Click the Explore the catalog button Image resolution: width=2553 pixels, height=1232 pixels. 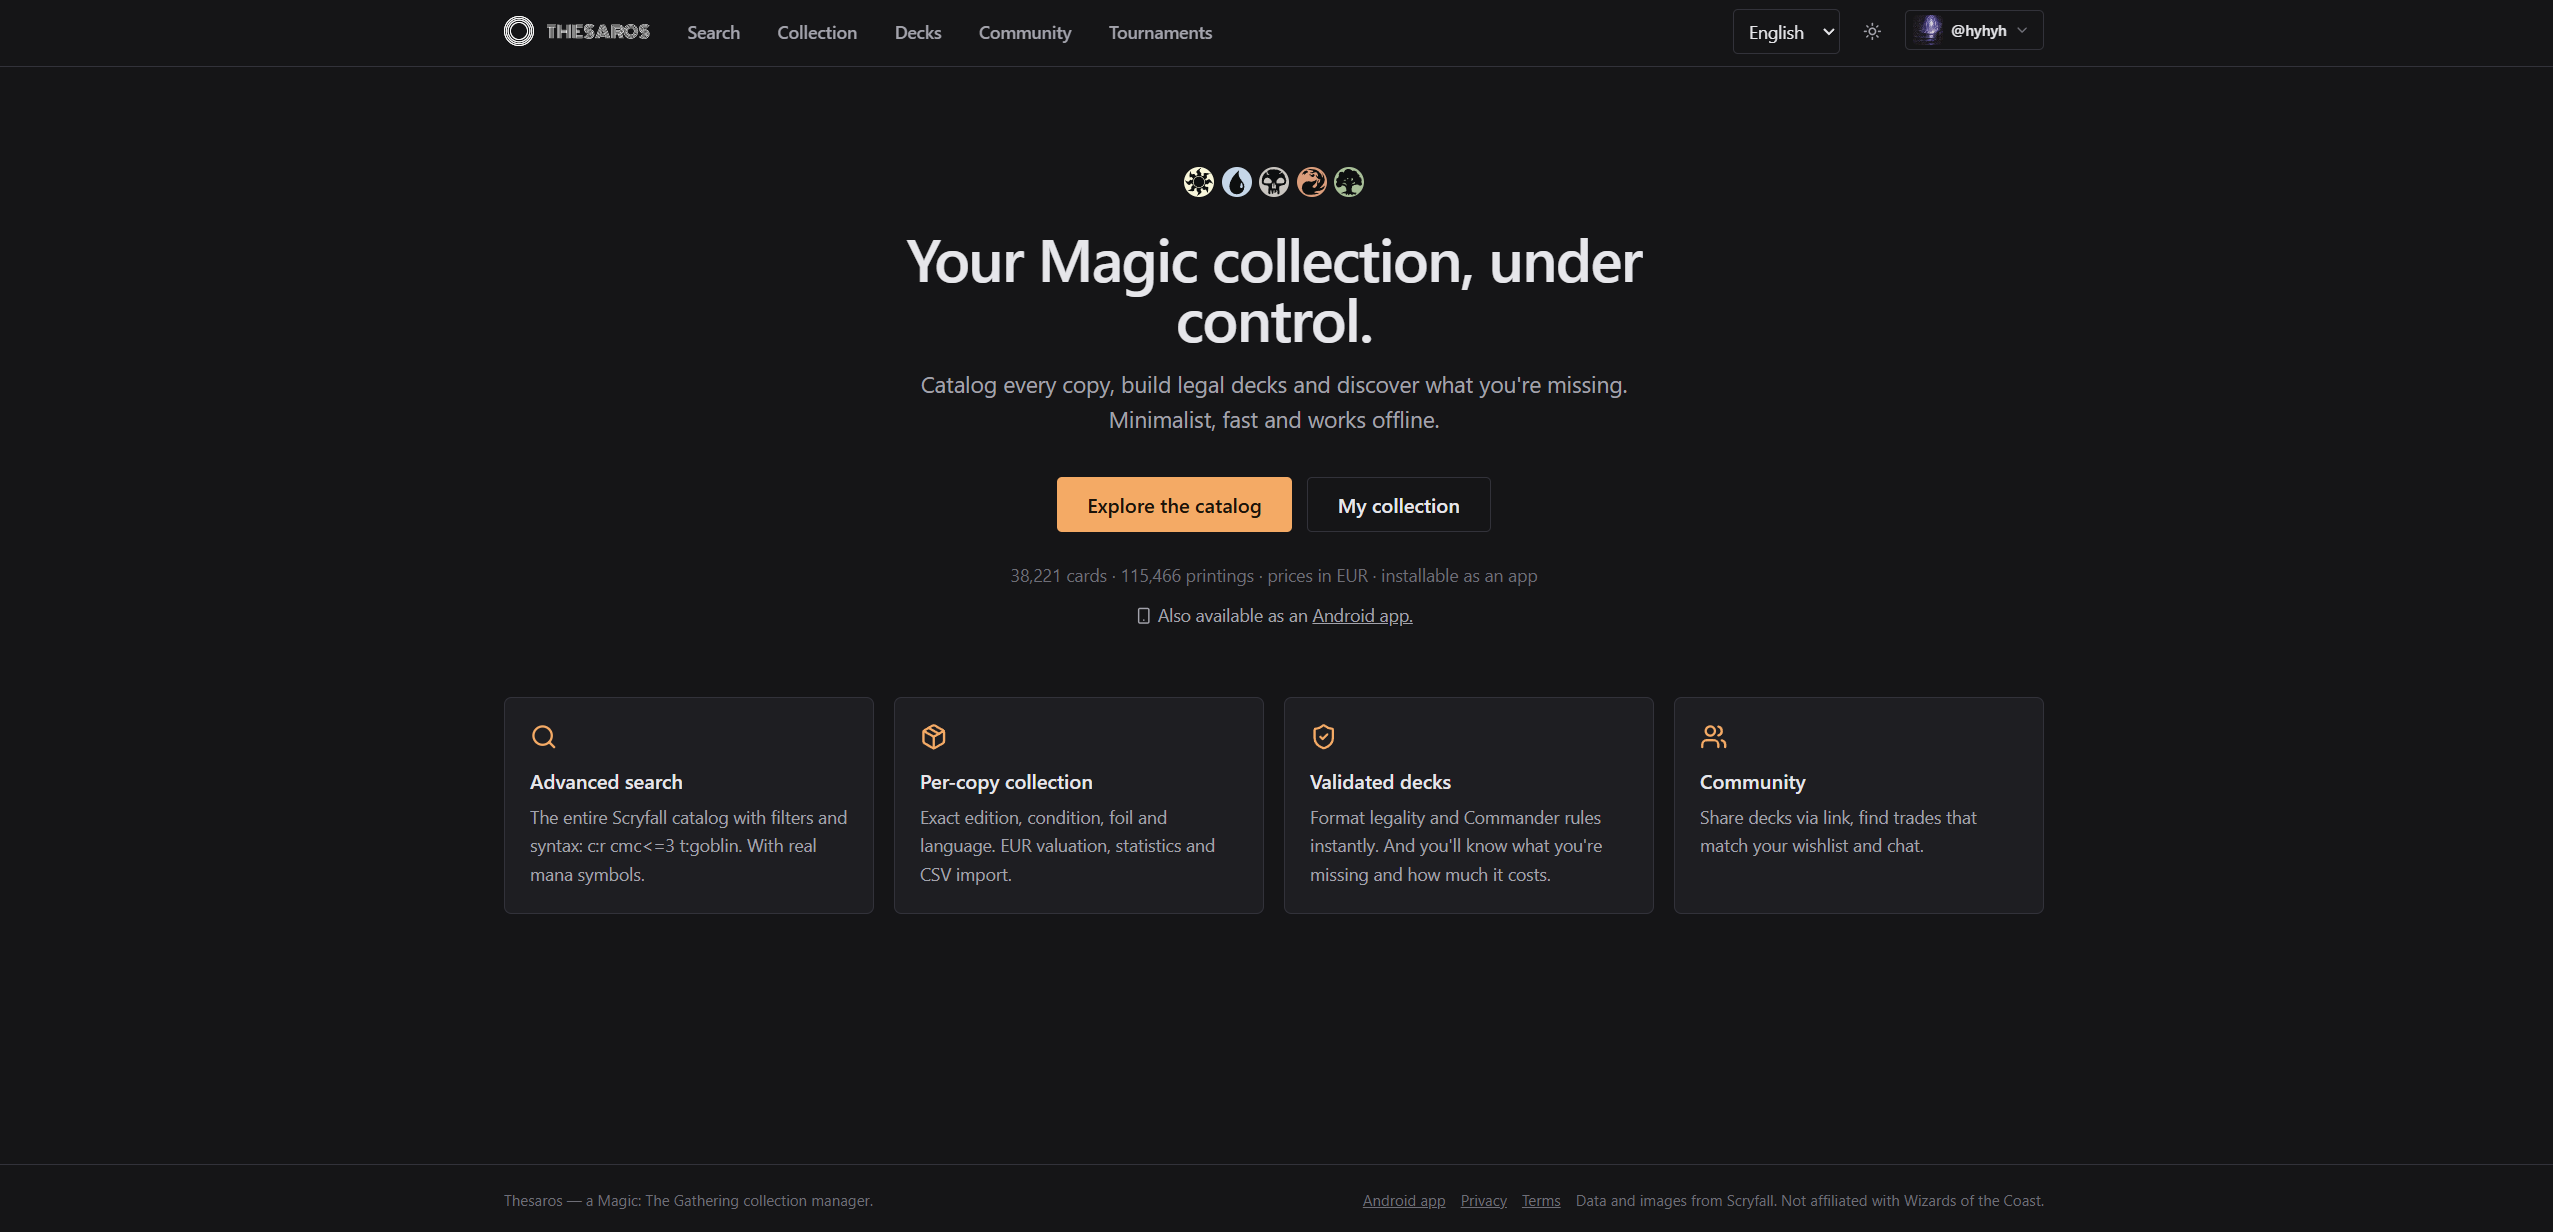click(x=1174, y=505)
